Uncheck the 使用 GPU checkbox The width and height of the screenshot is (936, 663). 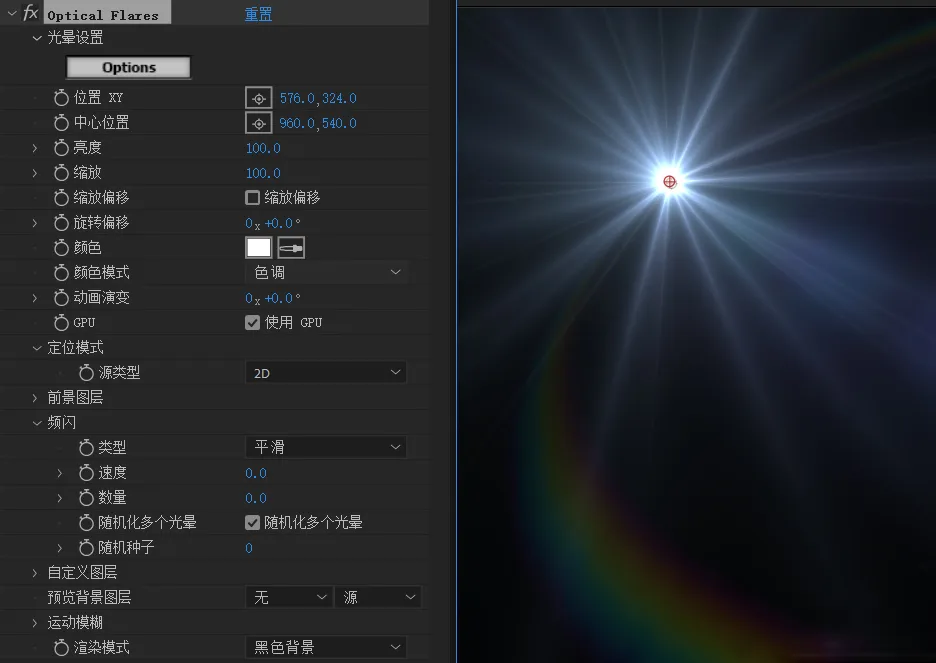253,323
